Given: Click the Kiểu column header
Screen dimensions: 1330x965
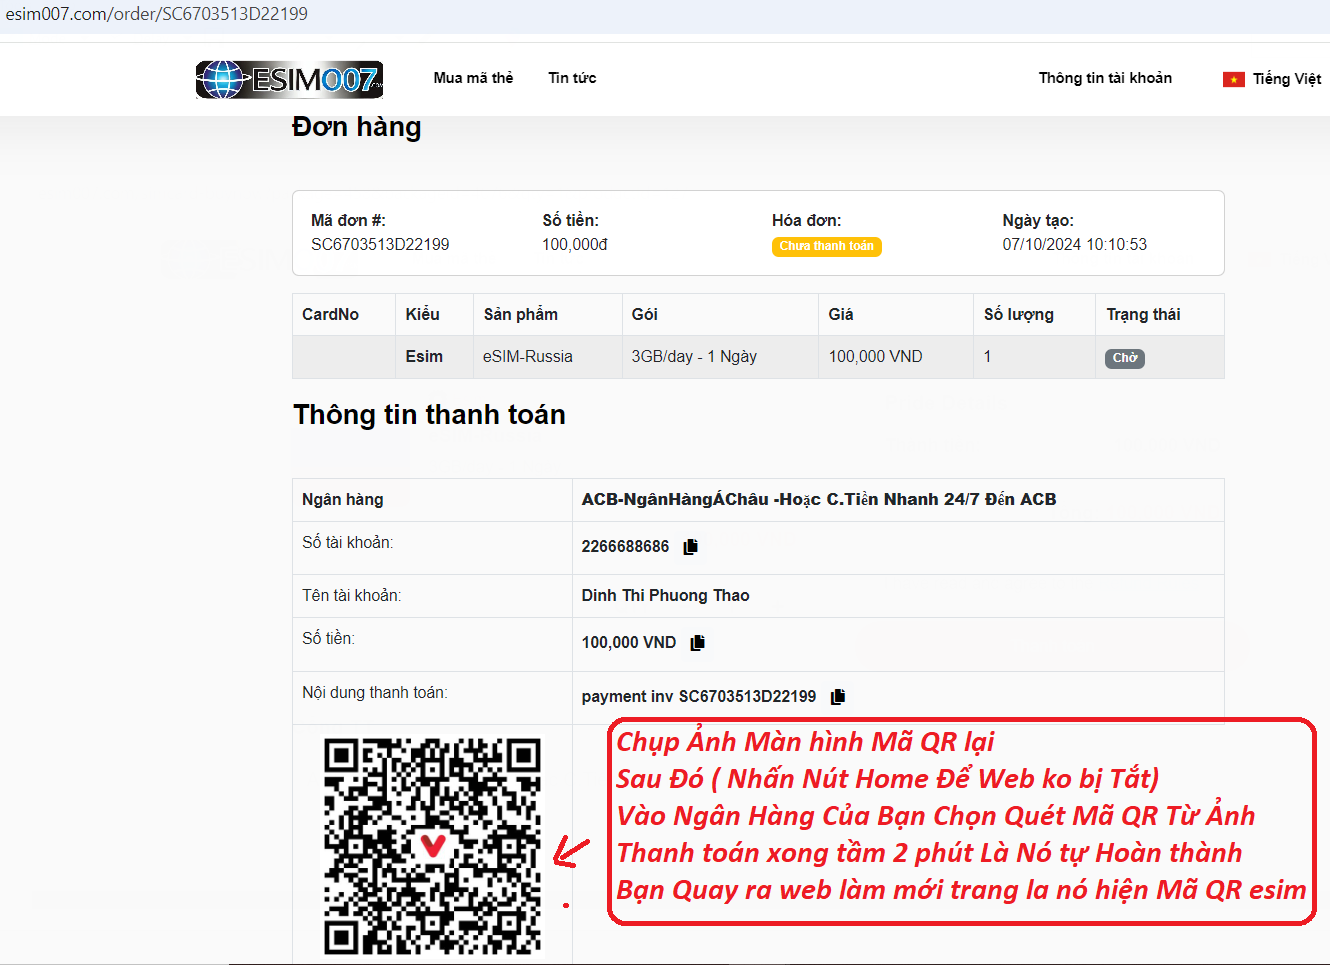Looking at the screenshot, I should [434, 315].
